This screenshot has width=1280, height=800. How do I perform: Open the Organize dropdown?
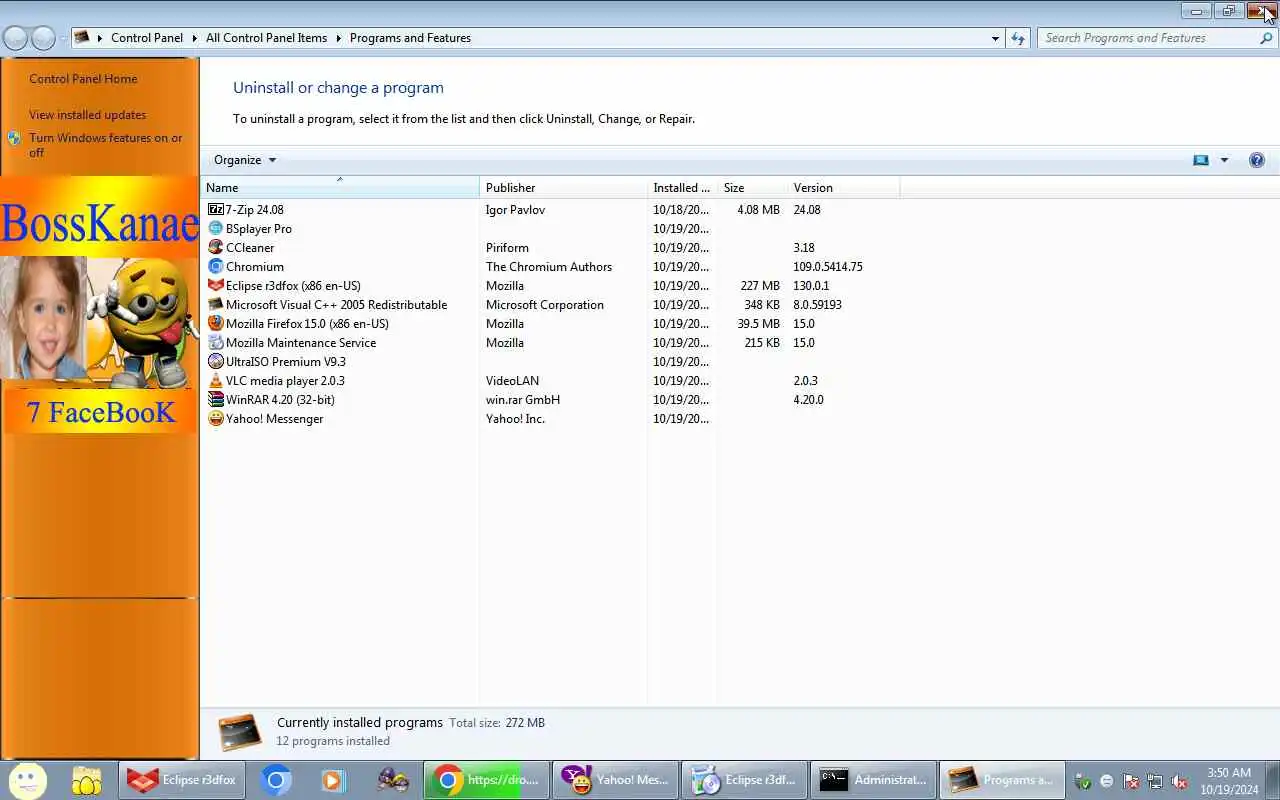pyautogui.click(x=245, y=160)
